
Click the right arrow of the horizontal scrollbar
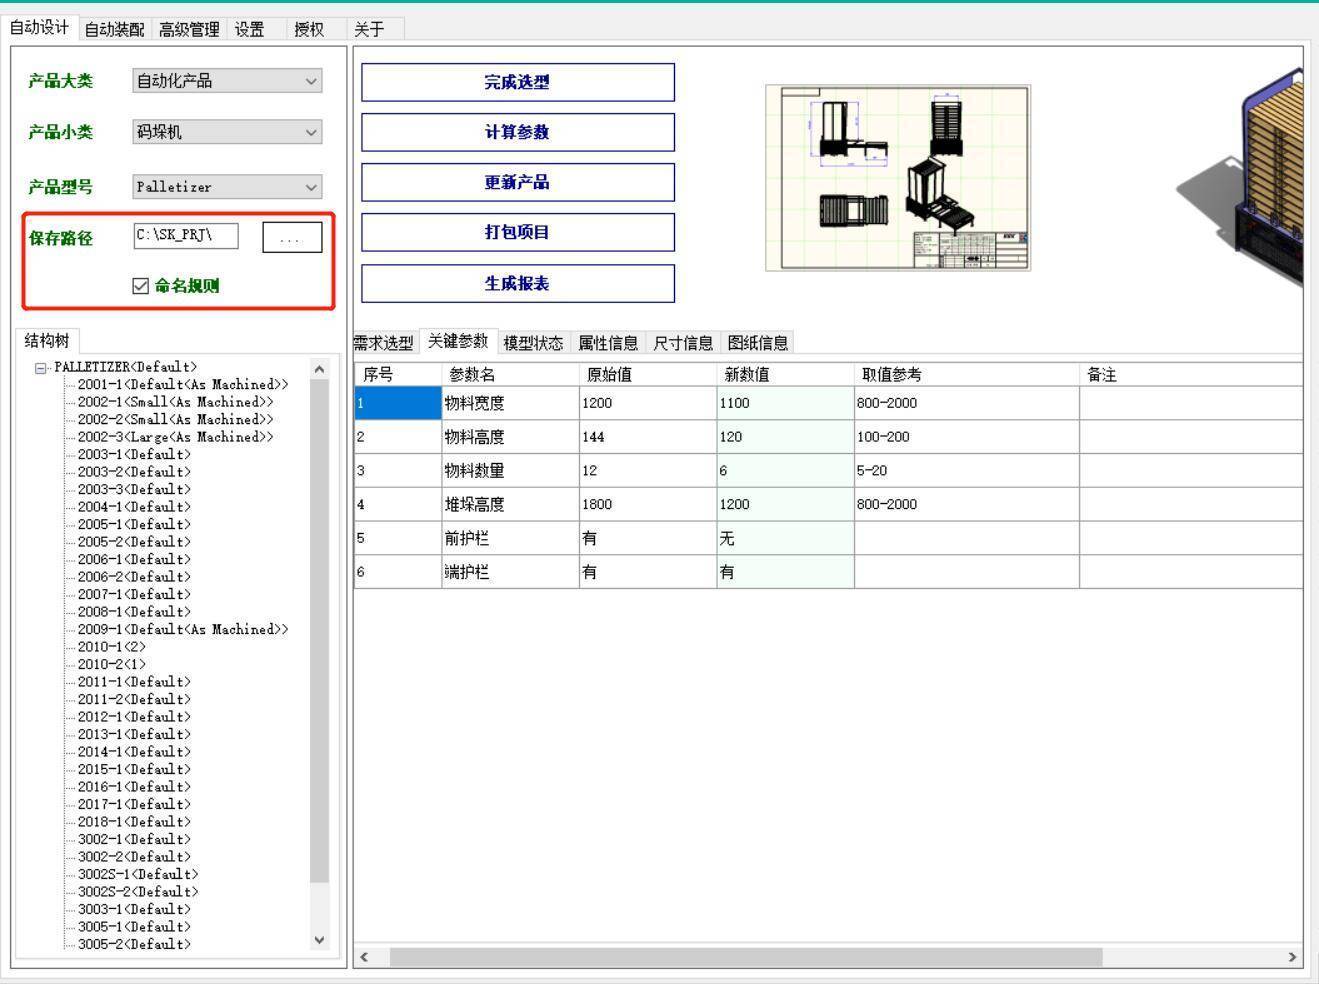1292,957
